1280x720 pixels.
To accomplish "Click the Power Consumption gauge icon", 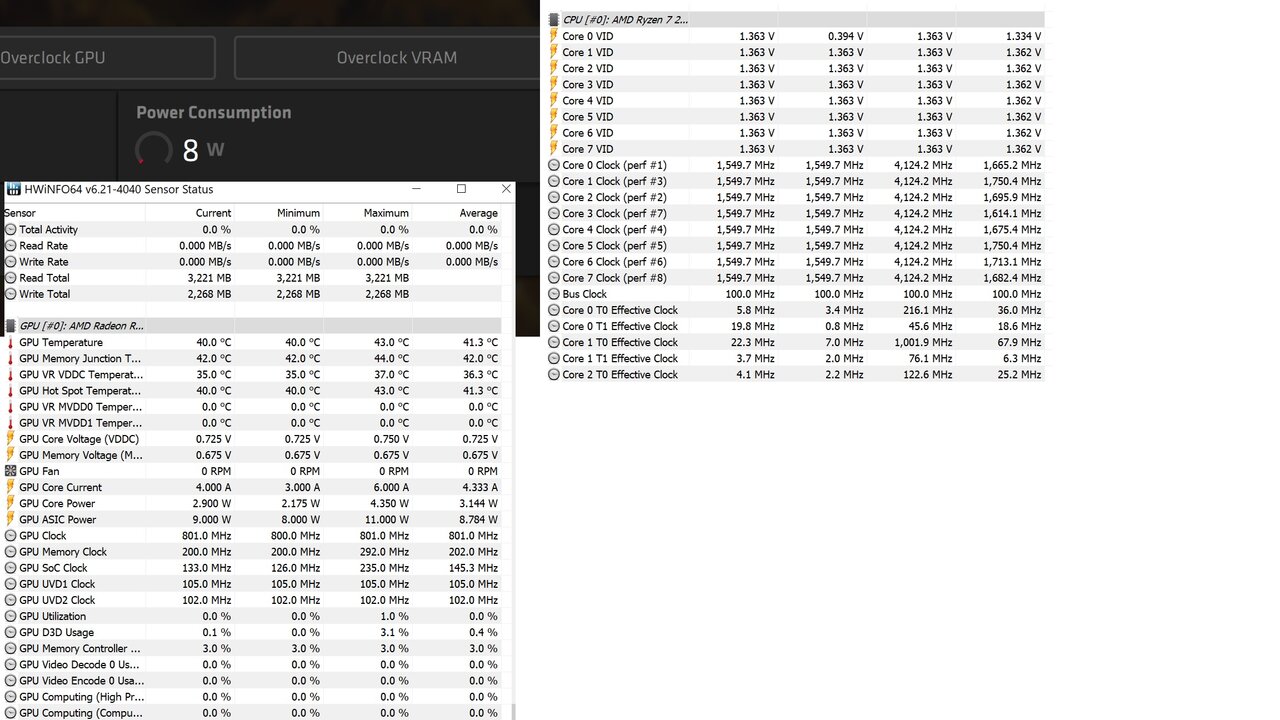I will point(154,150).
